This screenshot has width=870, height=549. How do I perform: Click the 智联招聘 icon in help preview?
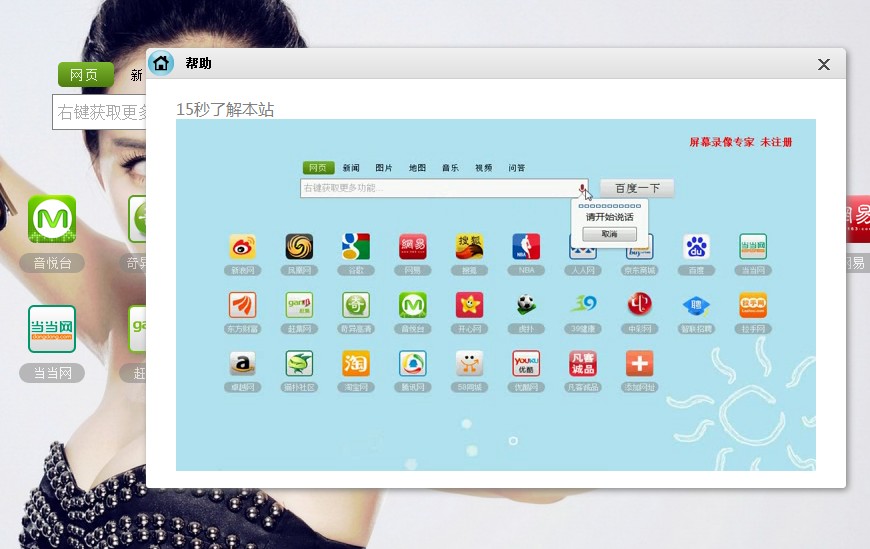[696, 305]
